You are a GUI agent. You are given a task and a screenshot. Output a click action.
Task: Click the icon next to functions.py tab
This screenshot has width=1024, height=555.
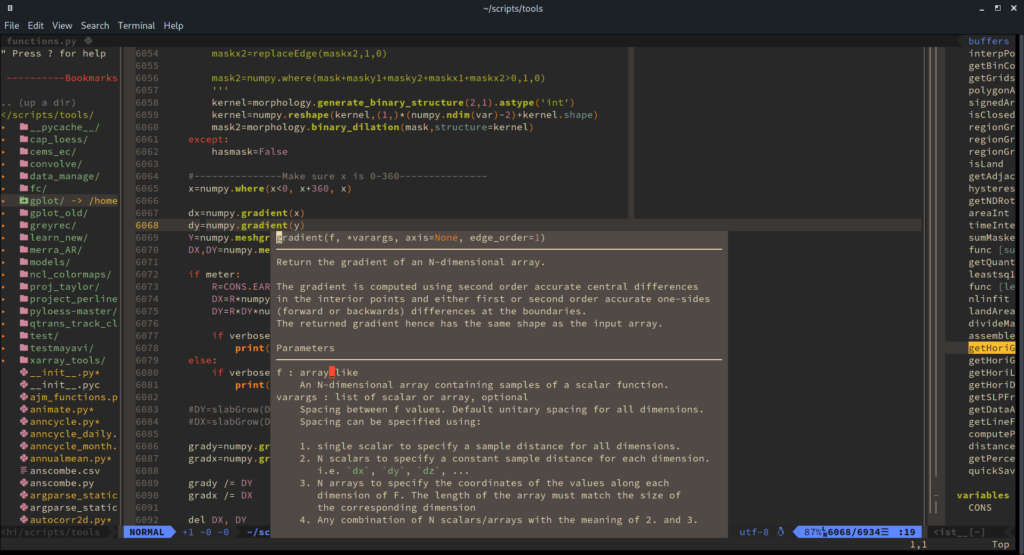pos(88,40)
